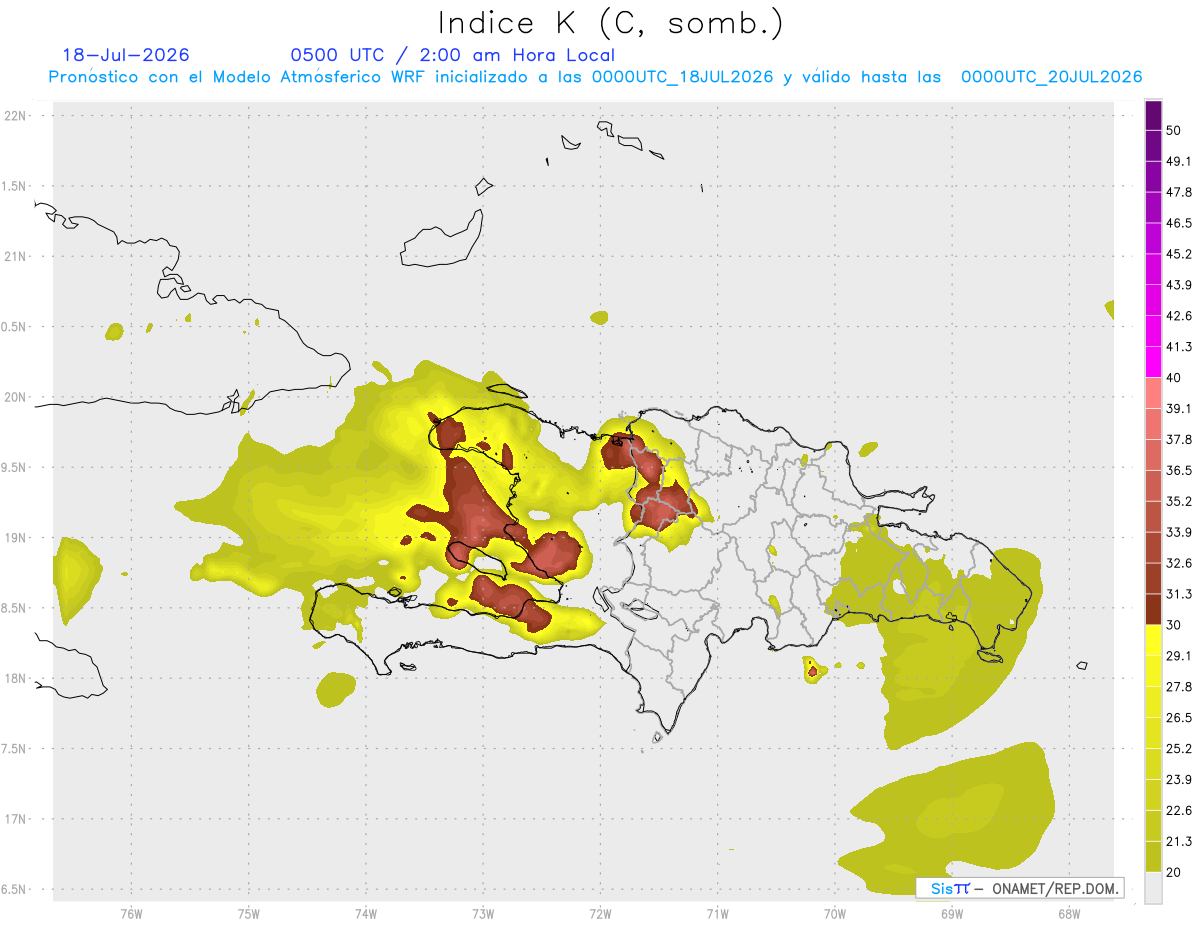
Task: Click the dark purple 50 color swatch
Action: pos(1153,116)
